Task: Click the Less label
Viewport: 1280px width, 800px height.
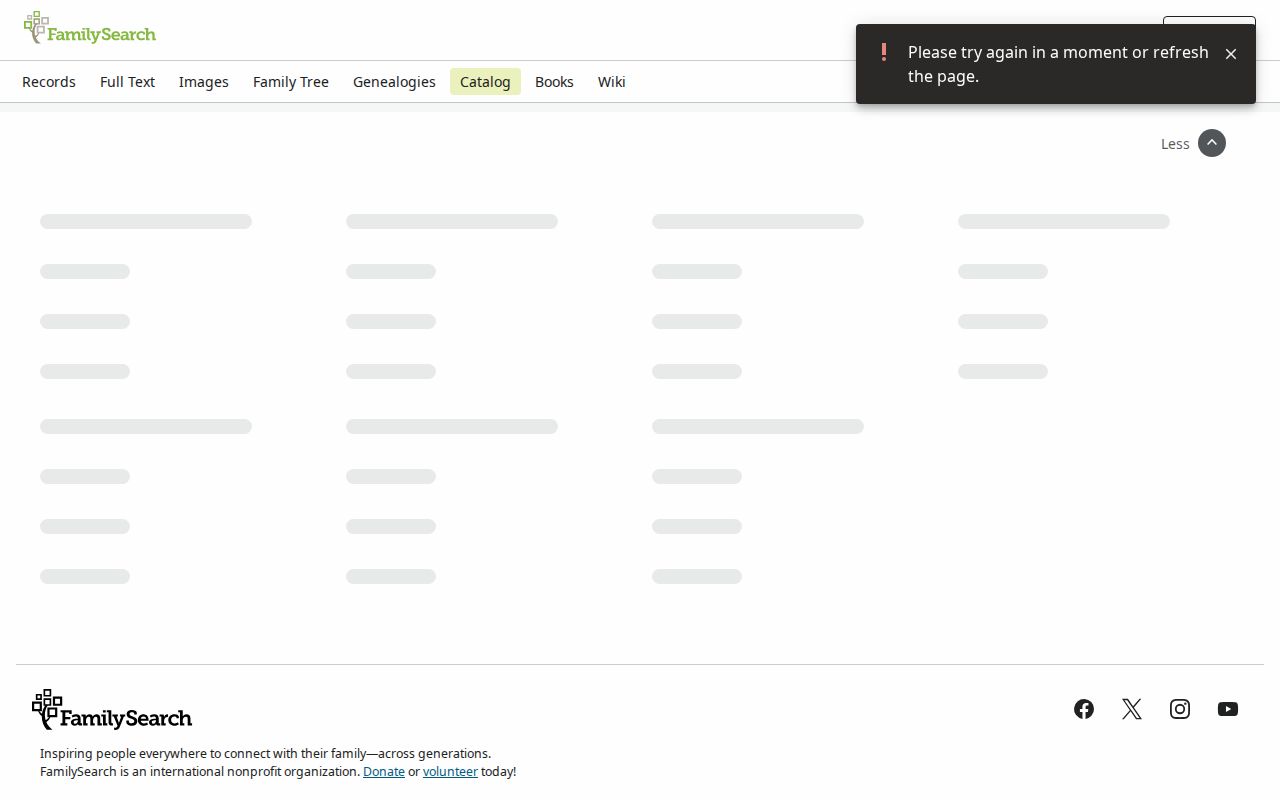Action: click(x=1175, y=144)
